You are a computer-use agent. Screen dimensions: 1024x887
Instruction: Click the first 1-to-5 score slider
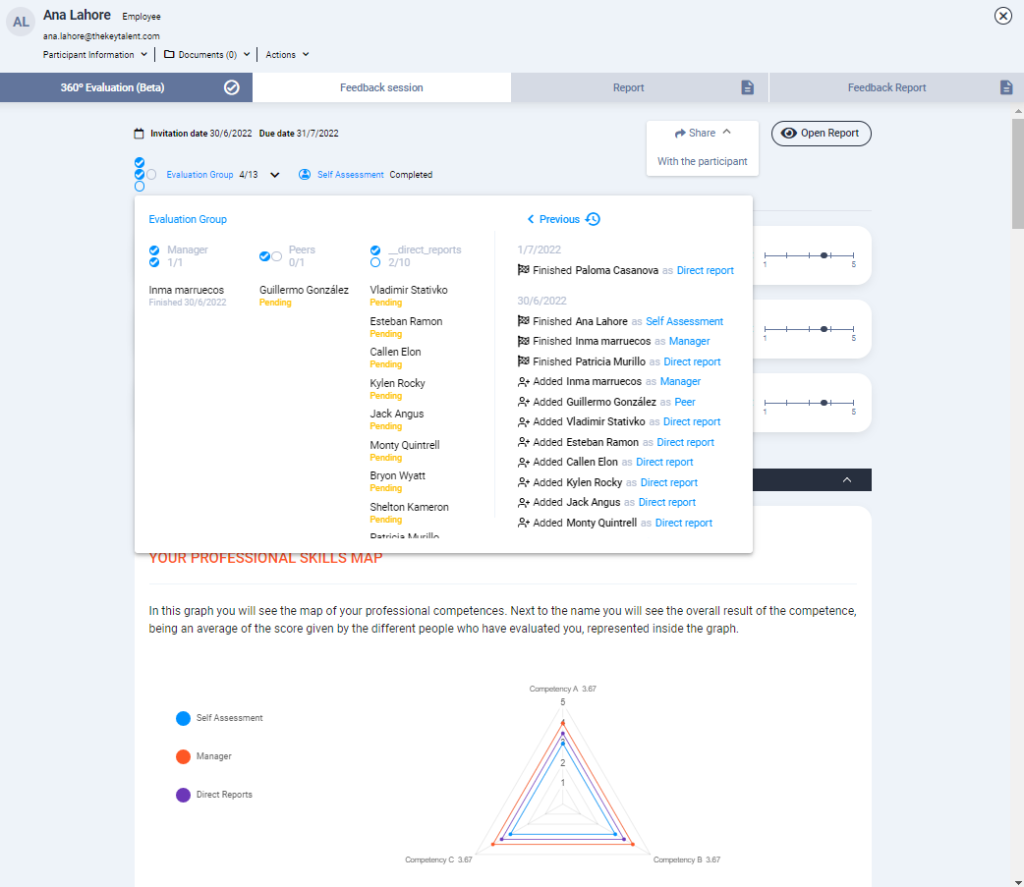point(809,257)
